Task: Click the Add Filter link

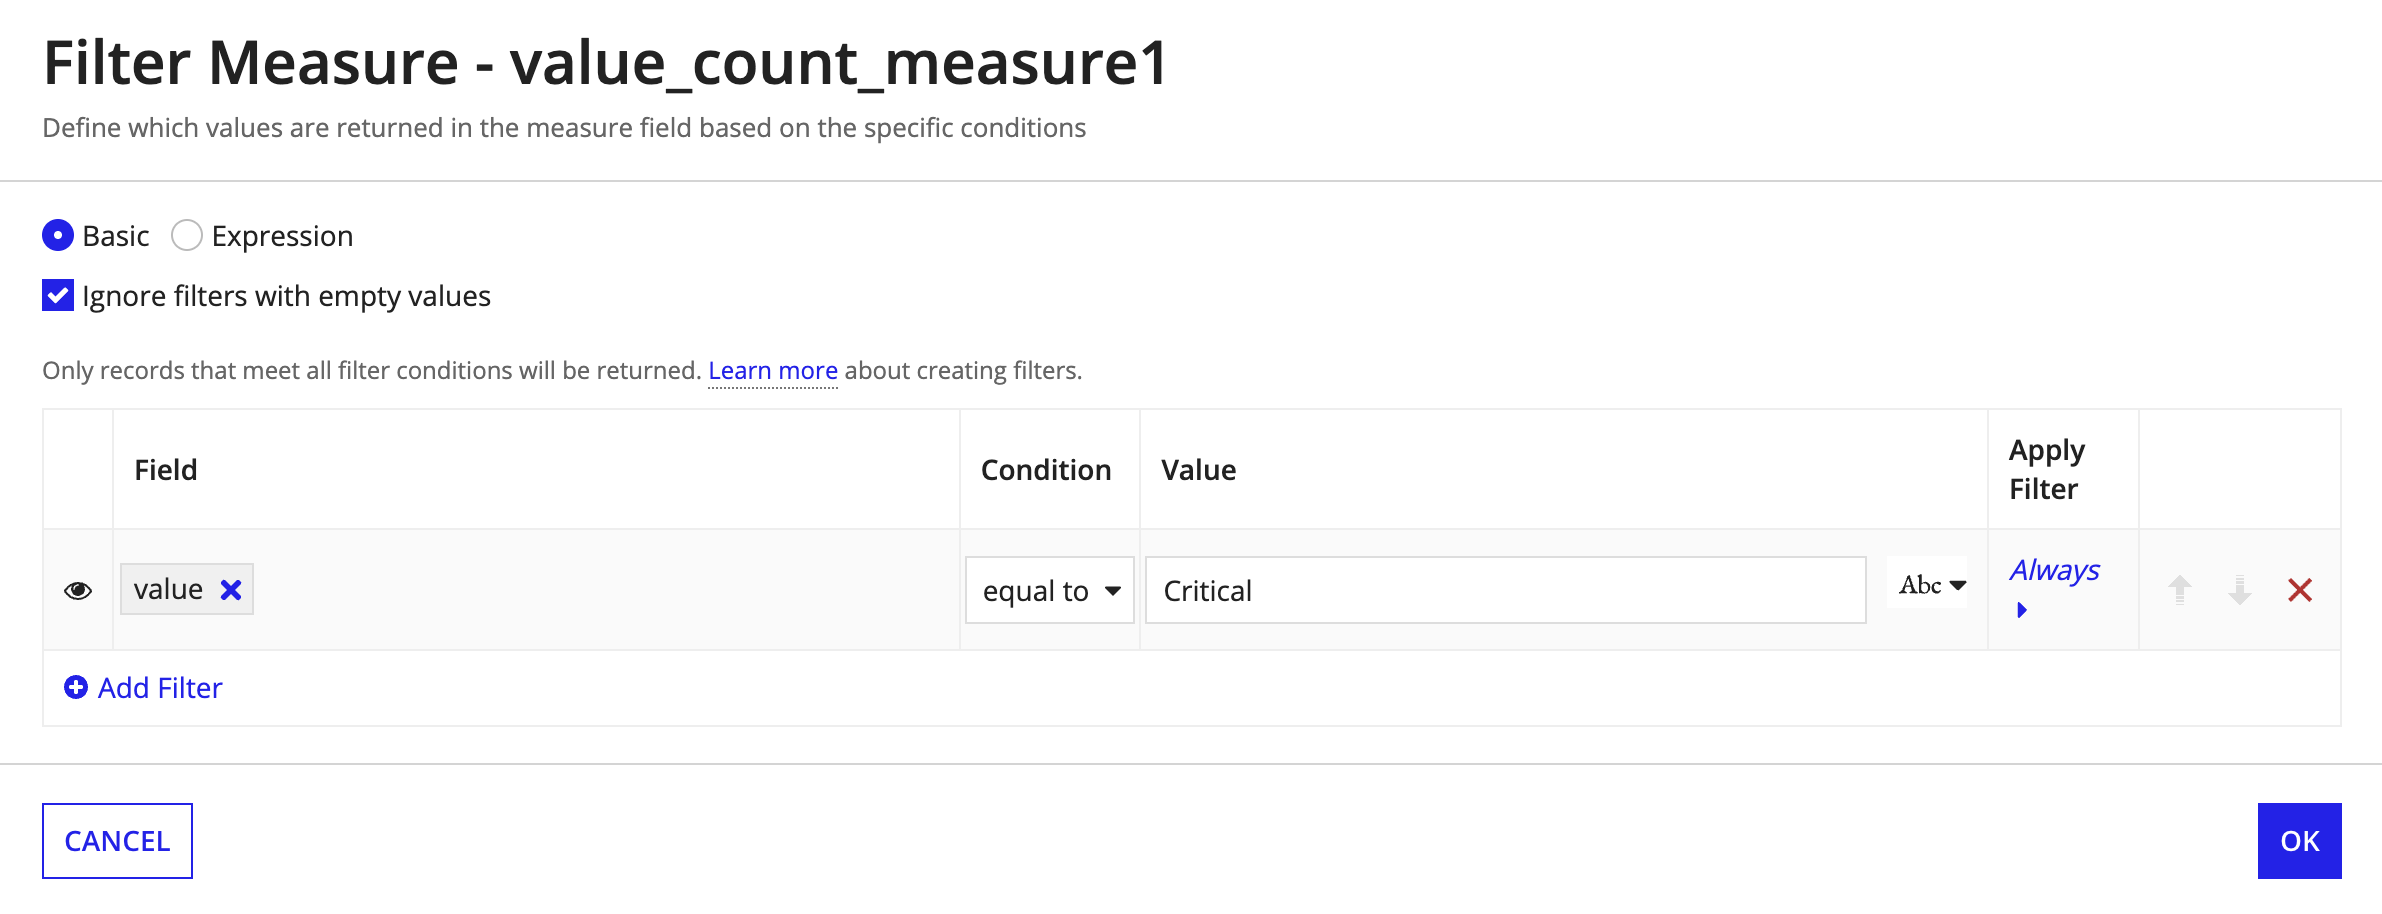Action: 160,688
